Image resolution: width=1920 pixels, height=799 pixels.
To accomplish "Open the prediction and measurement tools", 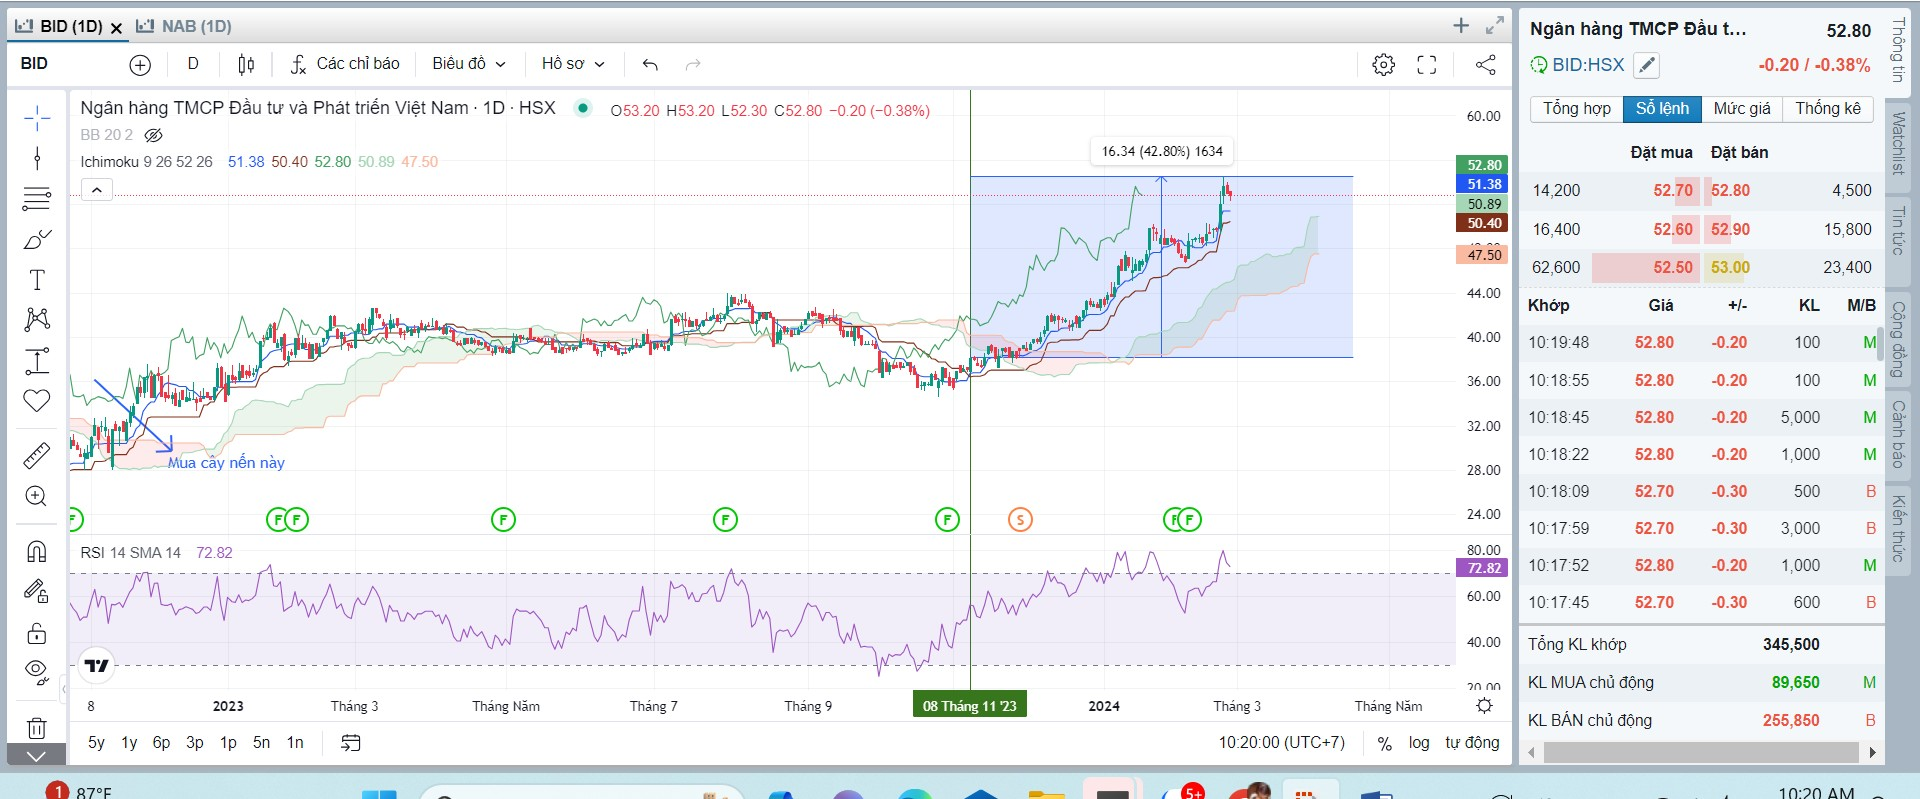I will click(37, 360).
